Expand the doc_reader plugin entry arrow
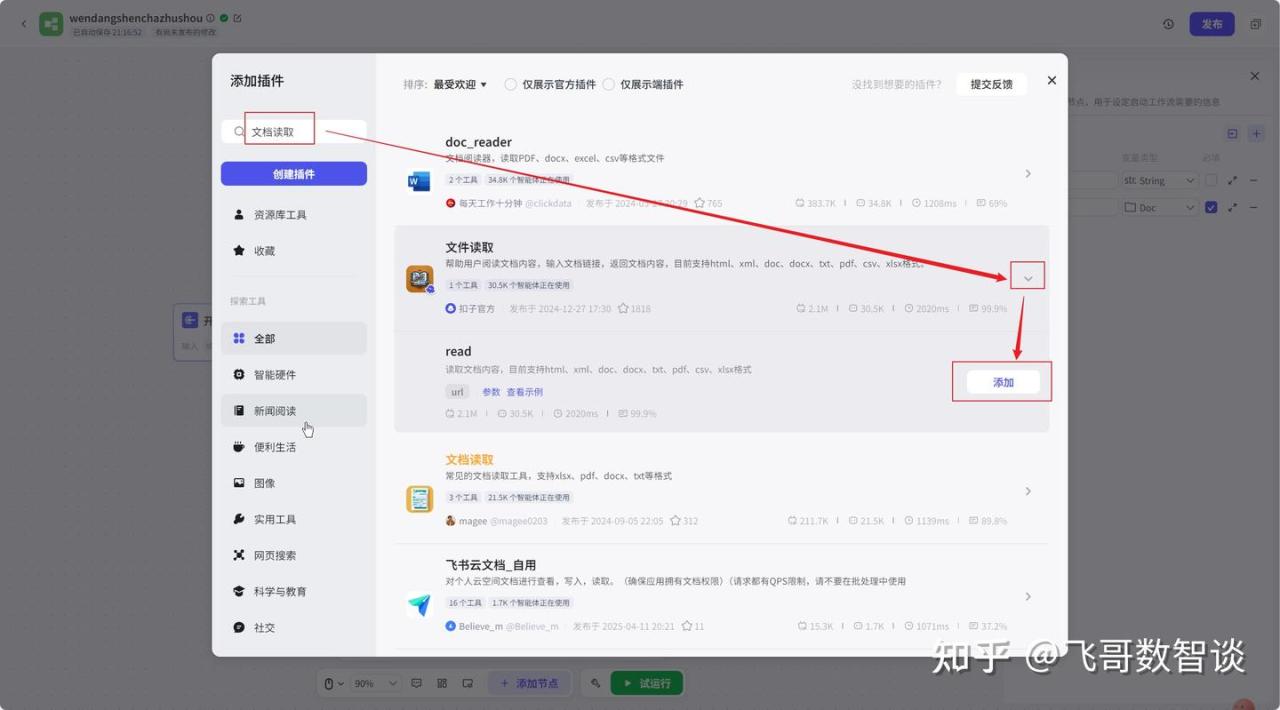 [1028, 174]
